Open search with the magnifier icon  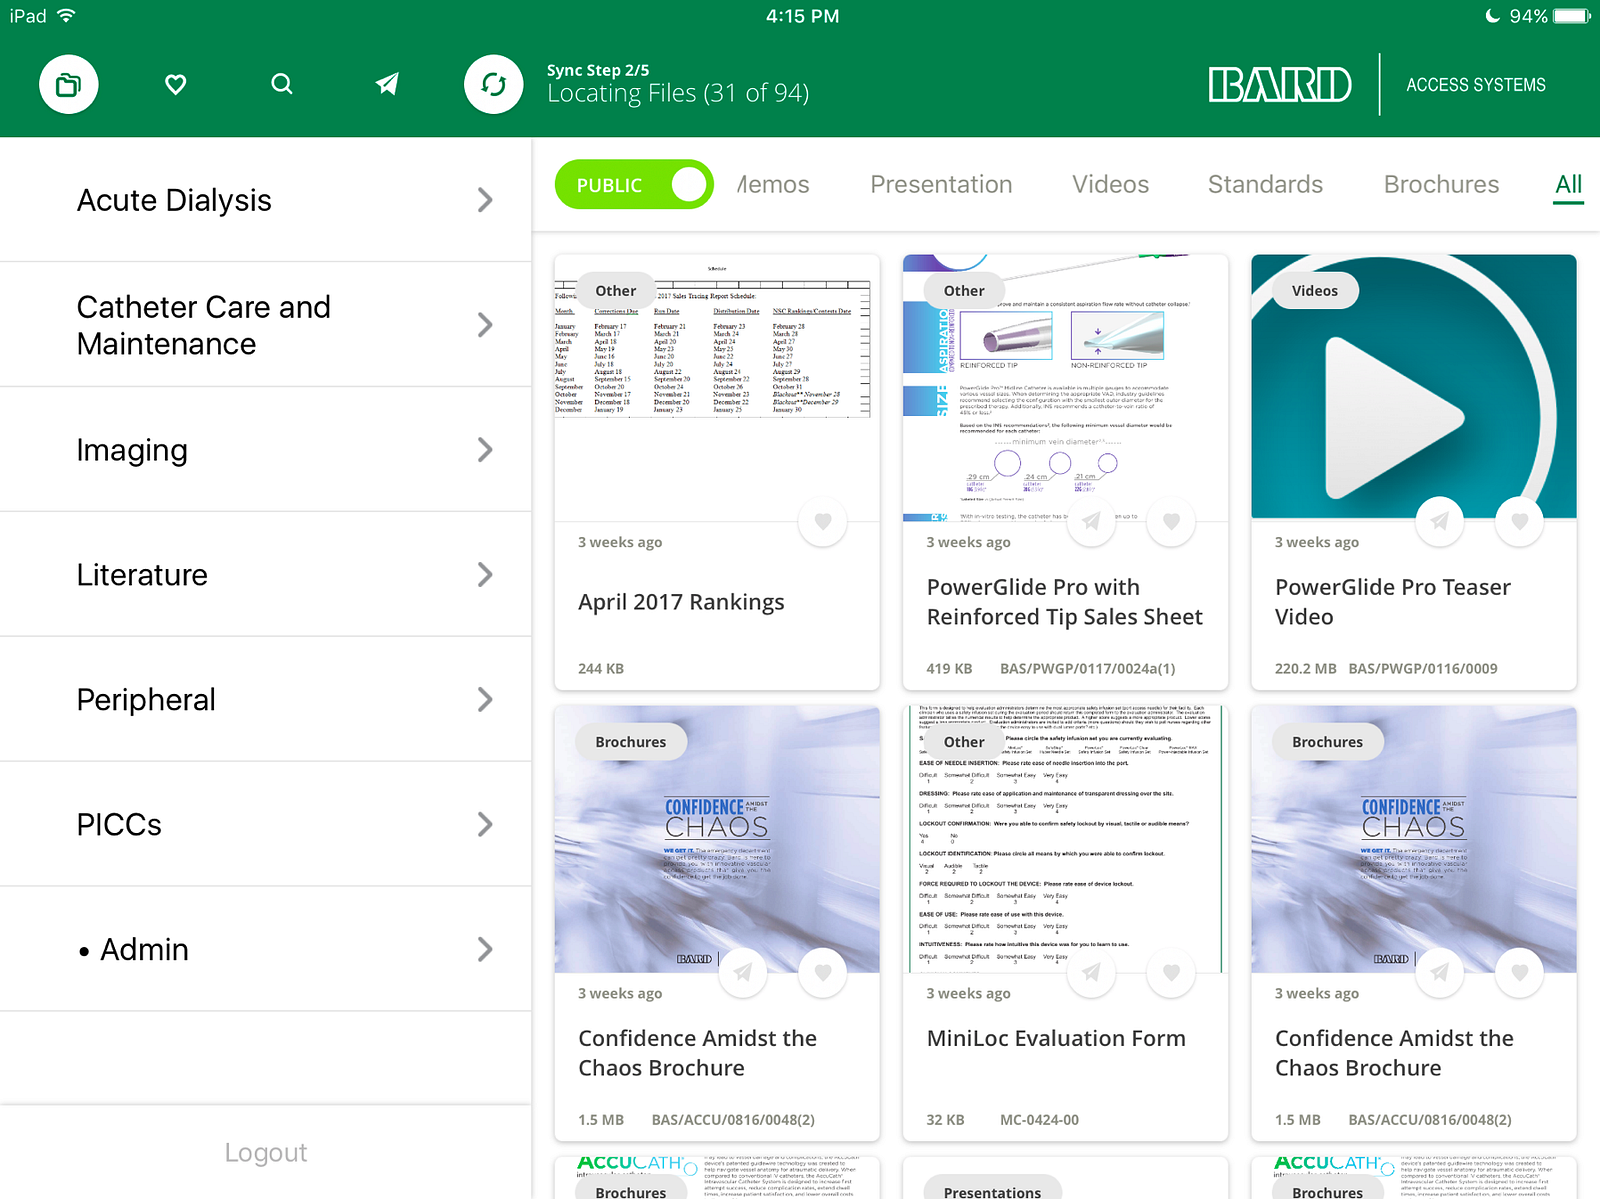[282, 84]
